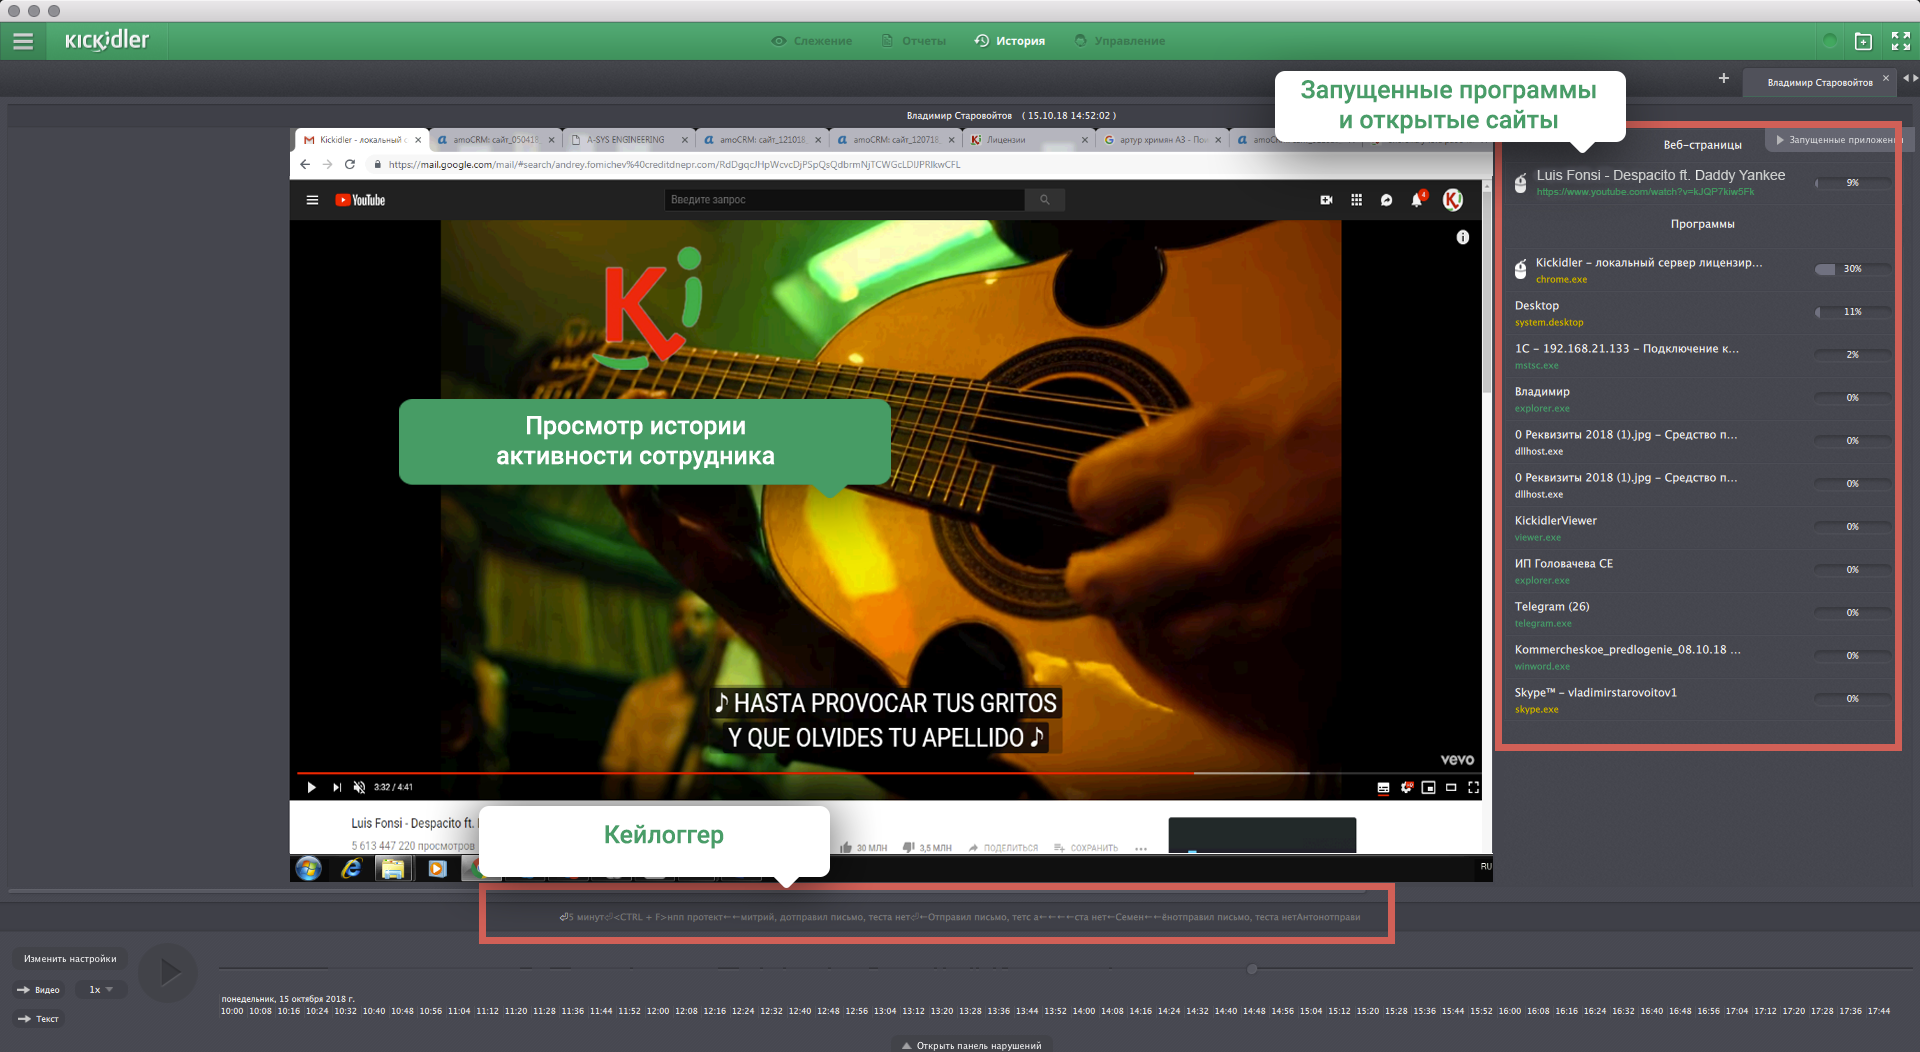This screenshot has width=1920, height=1052.
Task: Open the 1x playback speed dropdown
Action: click(99, 989)
